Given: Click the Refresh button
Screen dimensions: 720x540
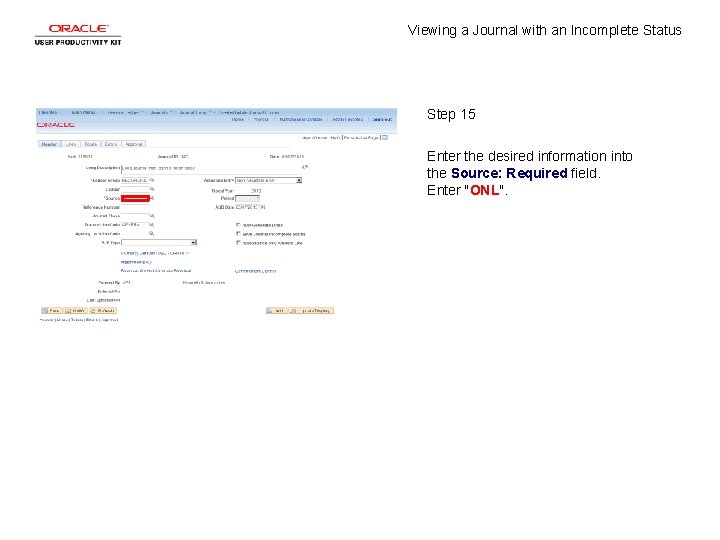Looking at the screenshot, I should point(103,311).
